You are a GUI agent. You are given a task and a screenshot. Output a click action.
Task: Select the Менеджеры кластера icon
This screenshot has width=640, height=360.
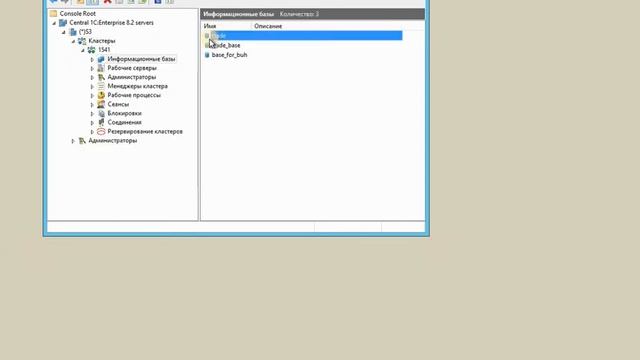101,86
